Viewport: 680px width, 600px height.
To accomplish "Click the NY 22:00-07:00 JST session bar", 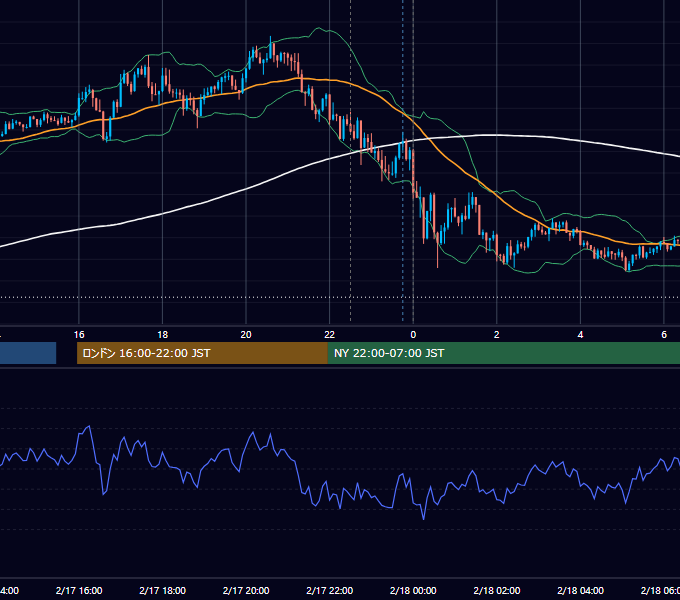I will (504, 353).
